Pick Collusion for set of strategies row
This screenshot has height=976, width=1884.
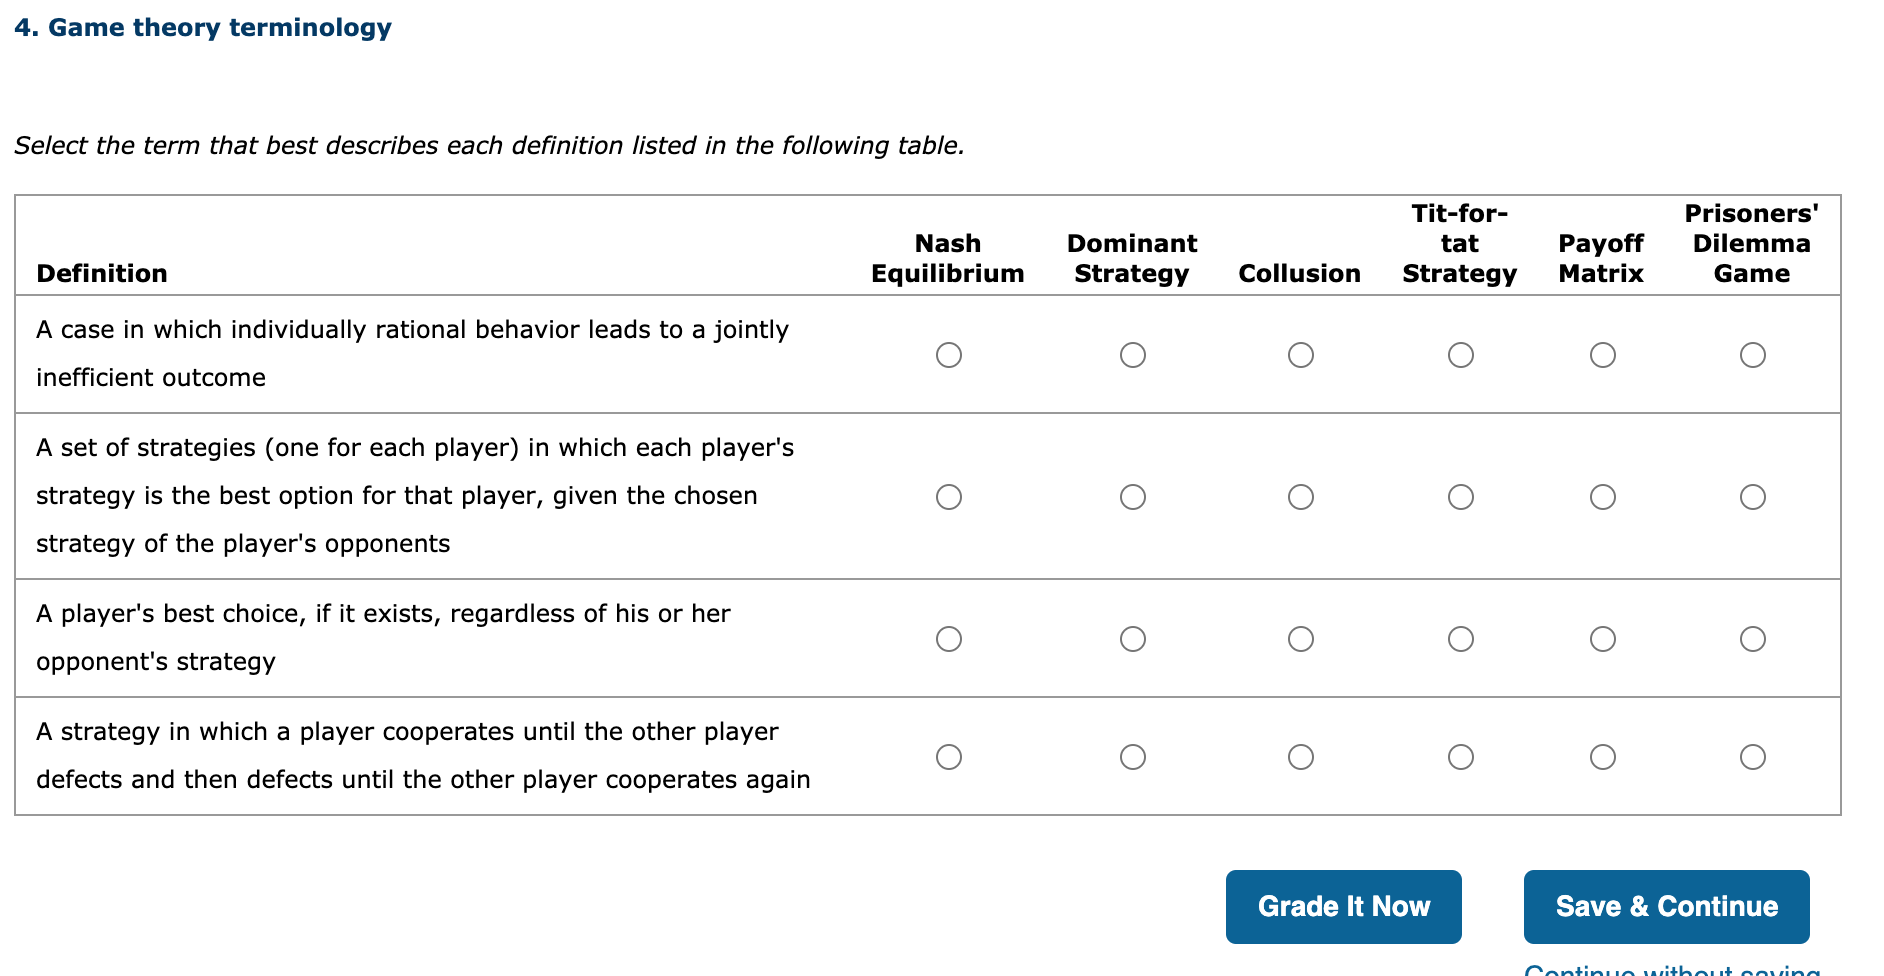pos(1300,497)
